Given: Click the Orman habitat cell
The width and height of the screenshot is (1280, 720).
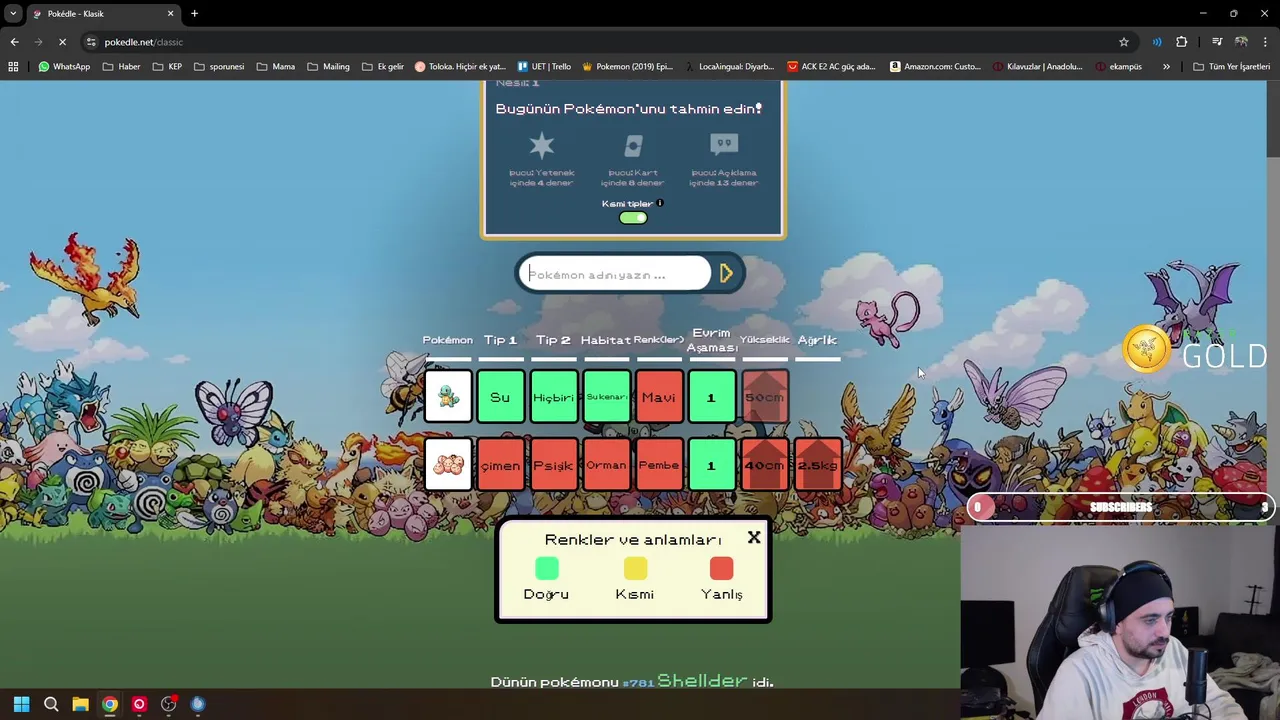Looking at the screenshot, I should pyautogui.click(x=606, y=465).
